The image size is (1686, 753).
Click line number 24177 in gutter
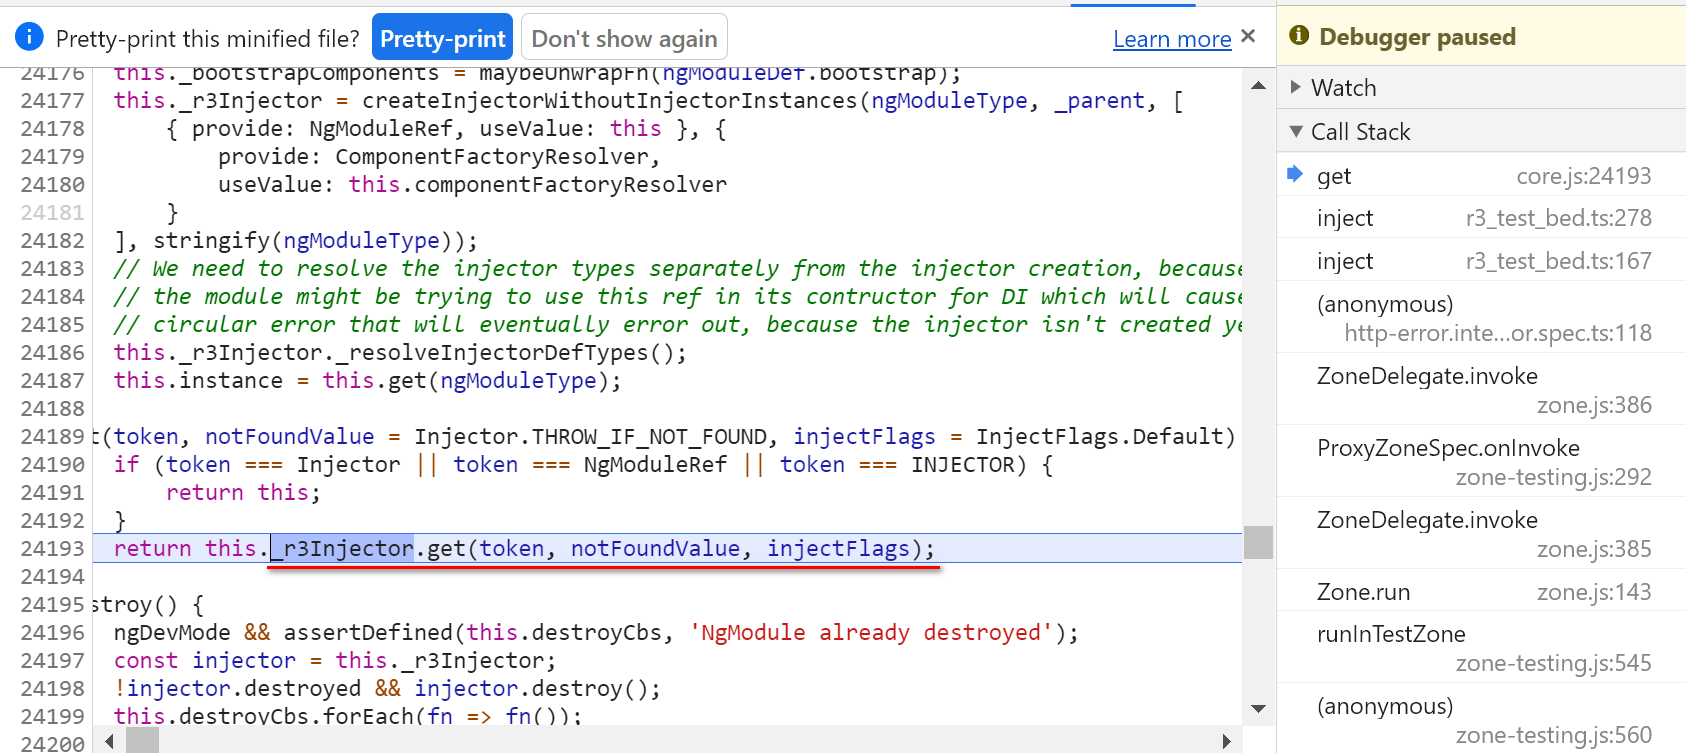[x=53, y=100]
